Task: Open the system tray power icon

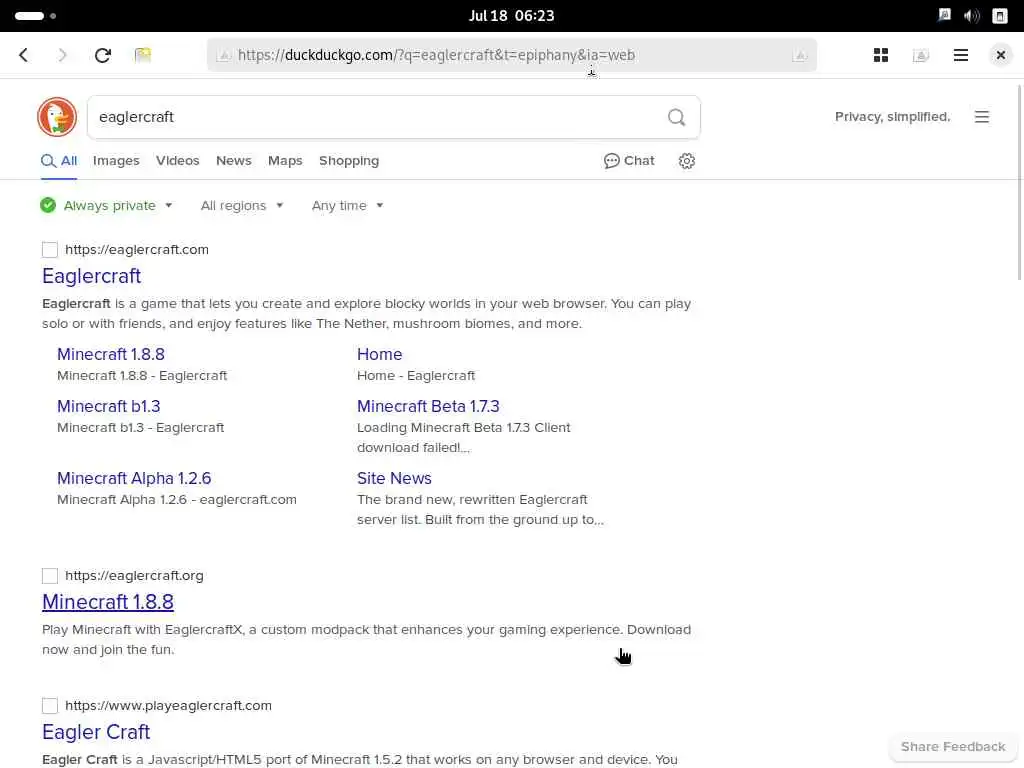Action: tap(1000, 16)
